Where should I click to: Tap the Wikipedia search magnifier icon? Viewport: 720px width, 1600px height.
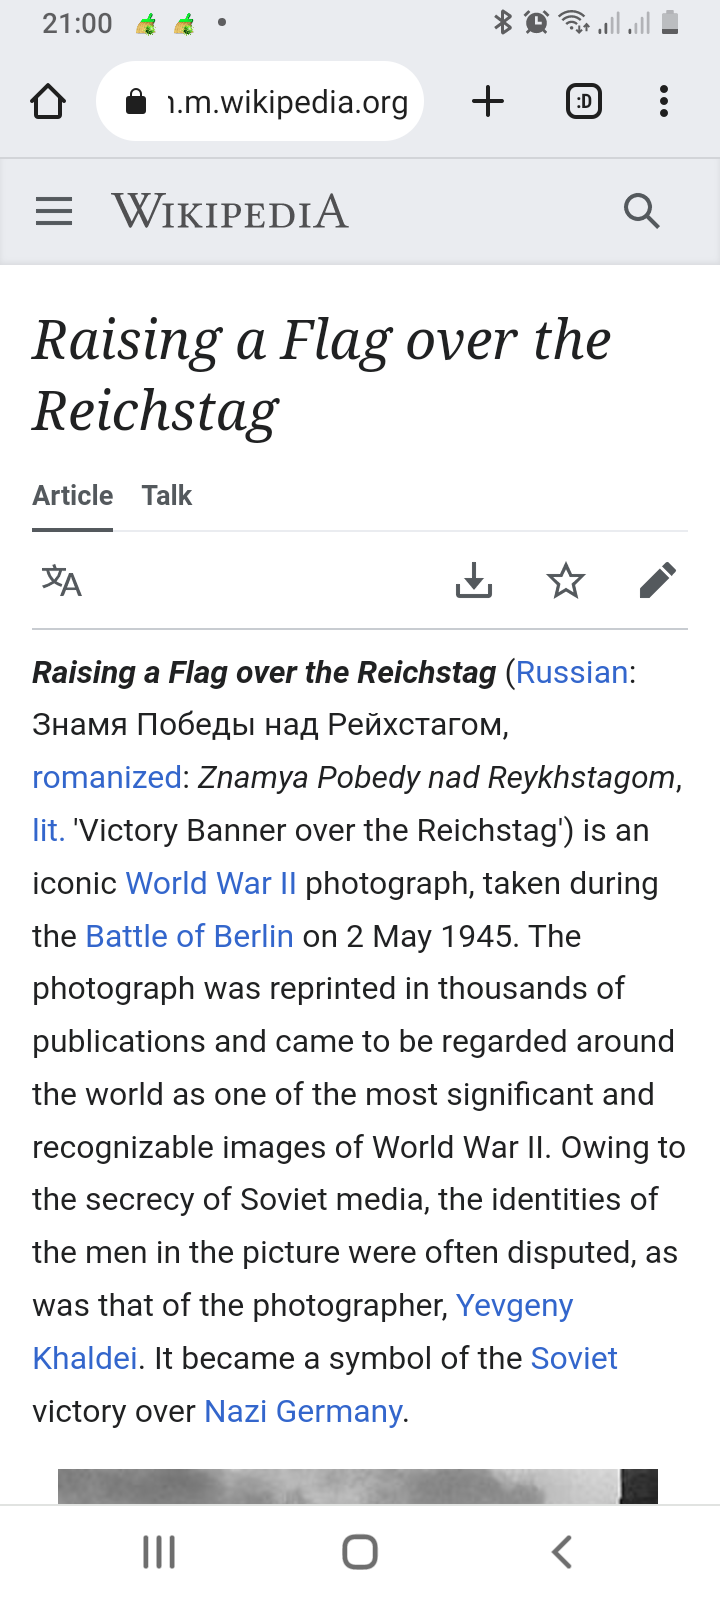pyautogui.click(x=641, y=211)
